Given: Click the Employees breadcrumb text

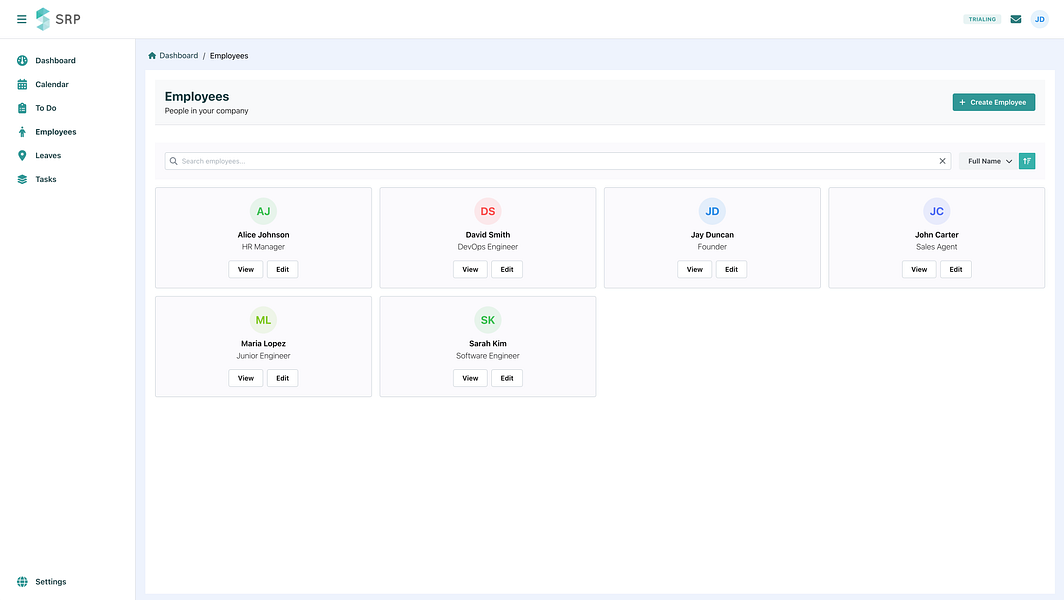Looking at the screenshot, I should pyautogui.click(x=229, y=56).
